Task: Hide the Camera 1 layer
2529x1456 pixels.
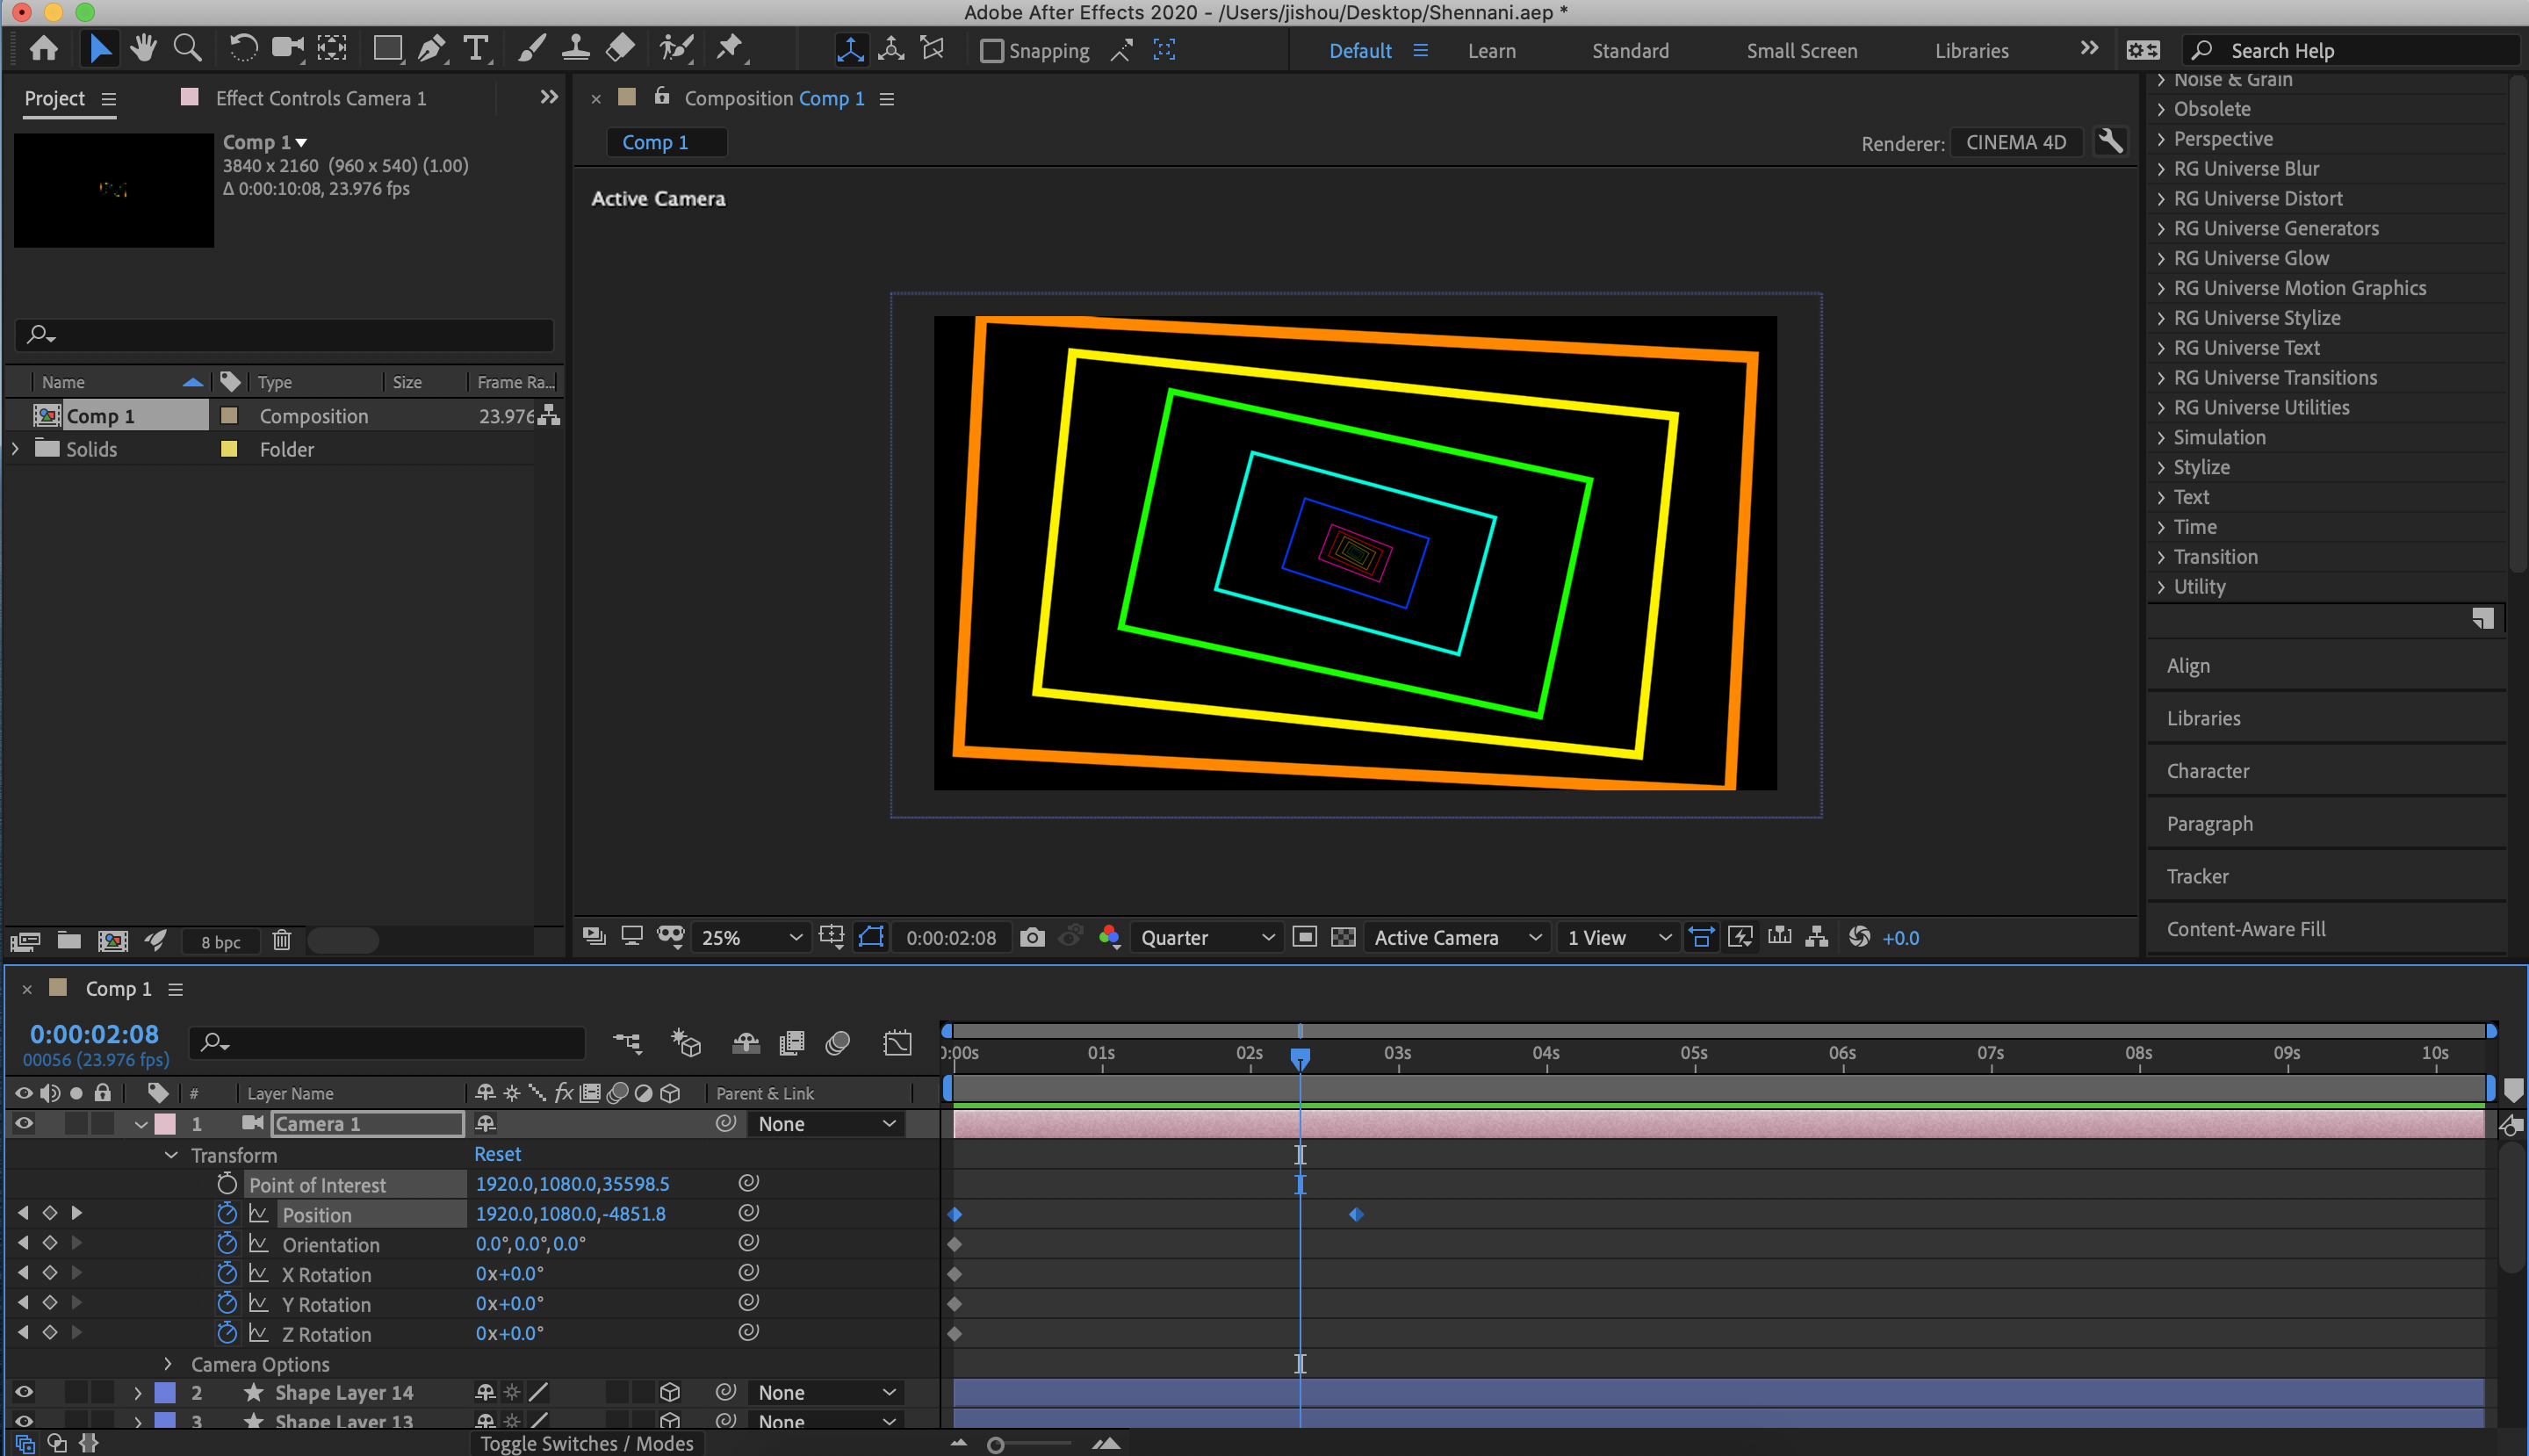Action: pos(23,1123)
